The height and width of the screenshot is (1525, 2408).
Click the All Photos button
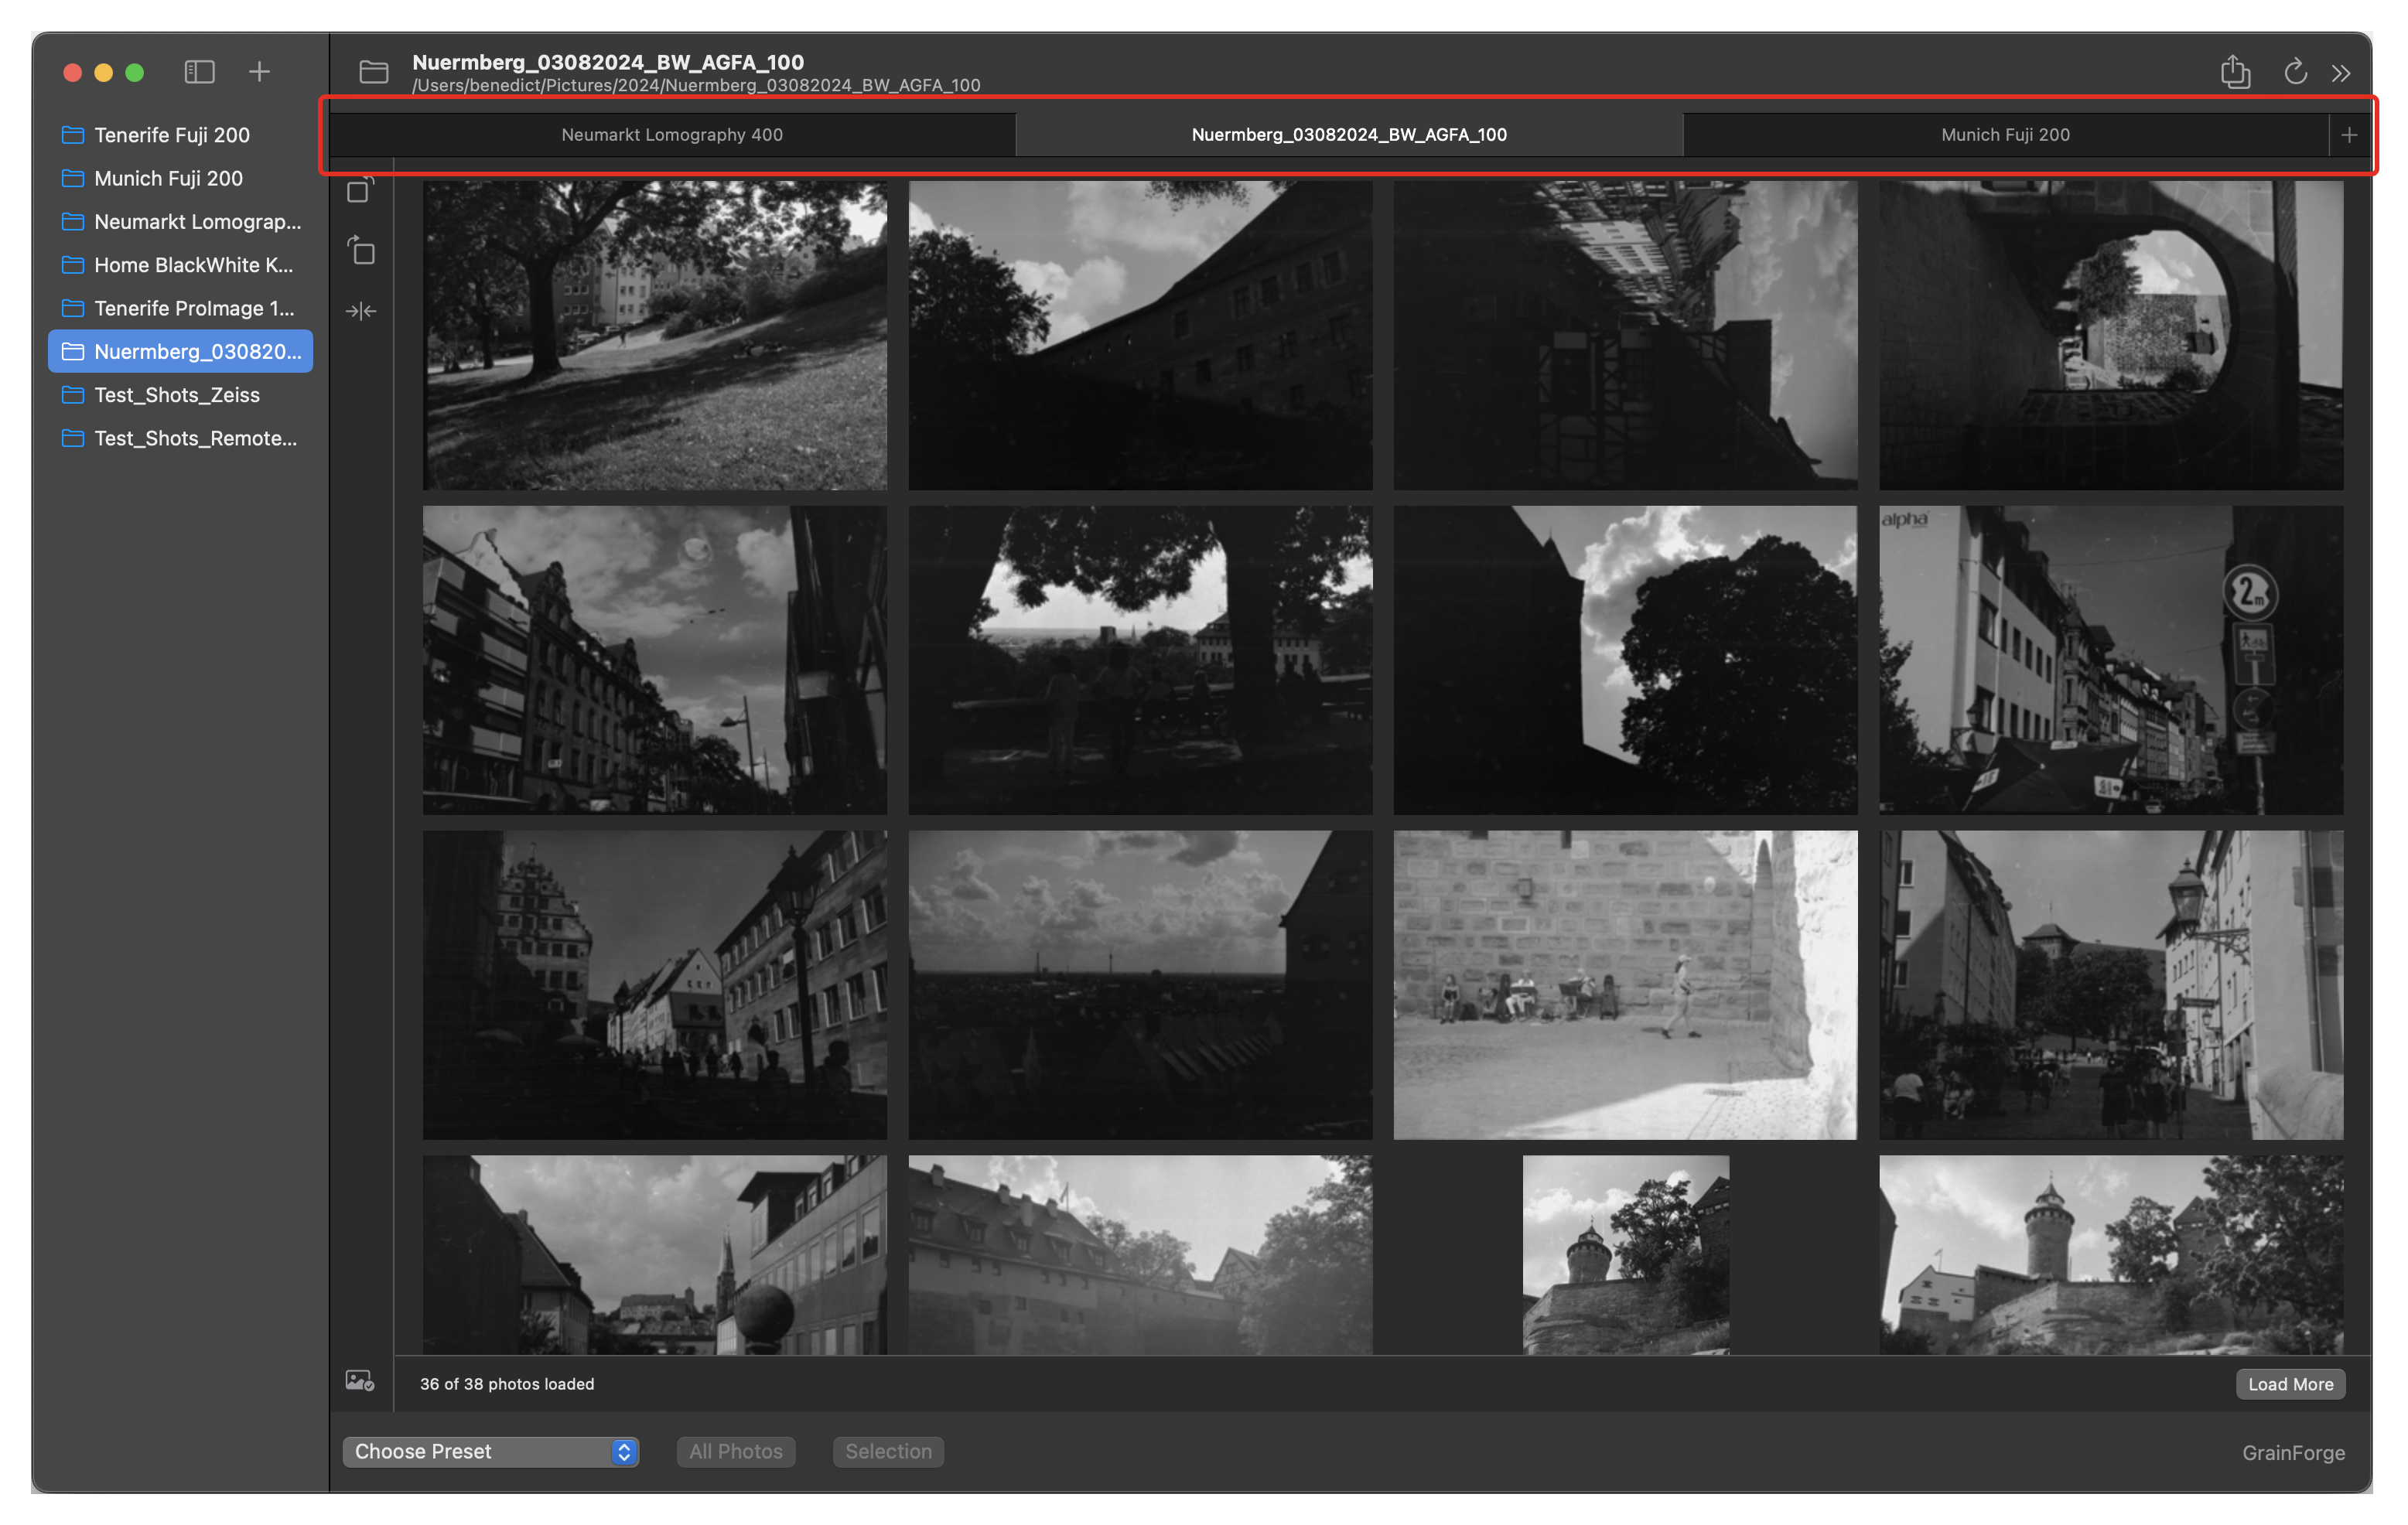click(x=735, y=1451)
